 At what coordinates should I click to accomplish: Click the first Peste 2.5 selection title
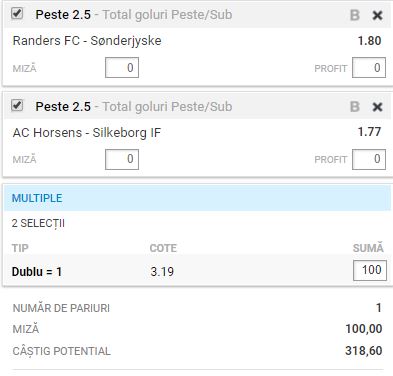(x=63, y=15)
